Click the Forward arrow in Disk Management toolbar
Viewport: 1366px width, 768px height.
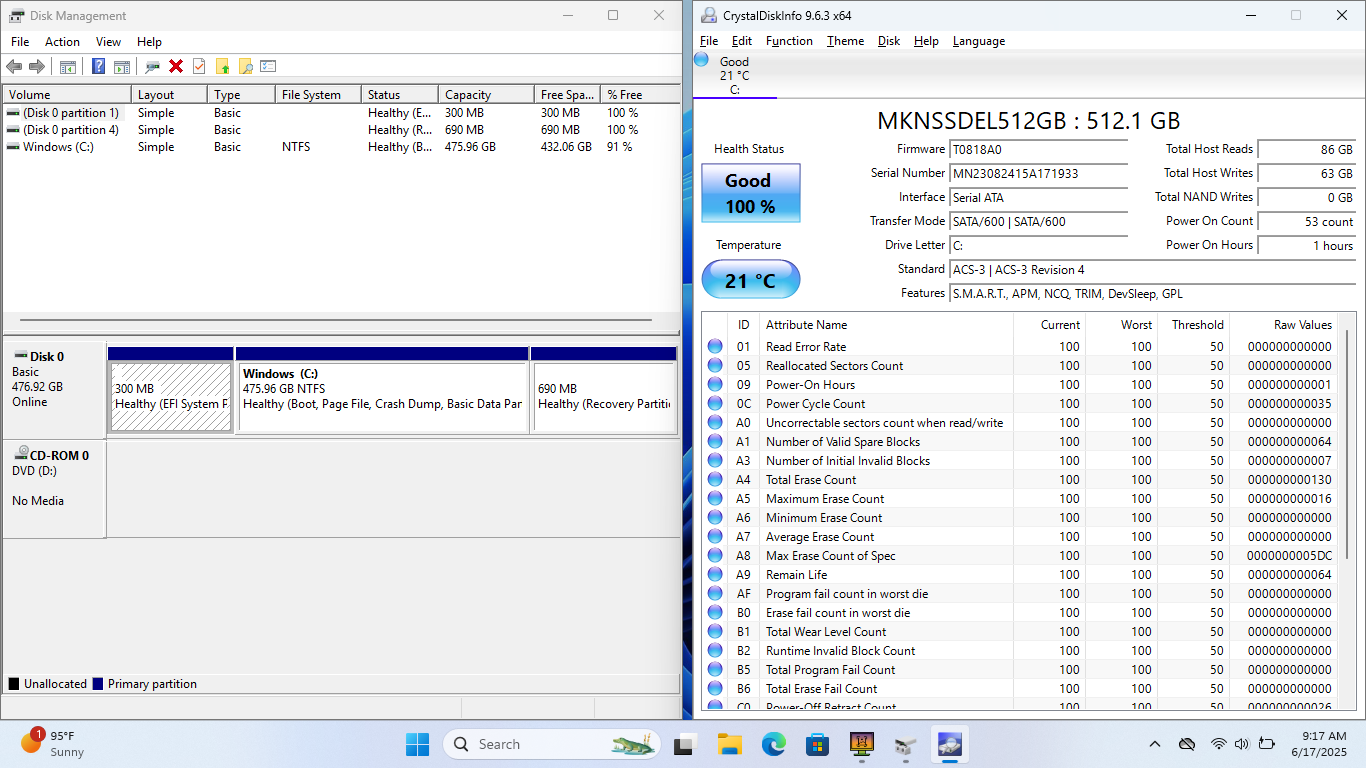click(x=37, y=66)
